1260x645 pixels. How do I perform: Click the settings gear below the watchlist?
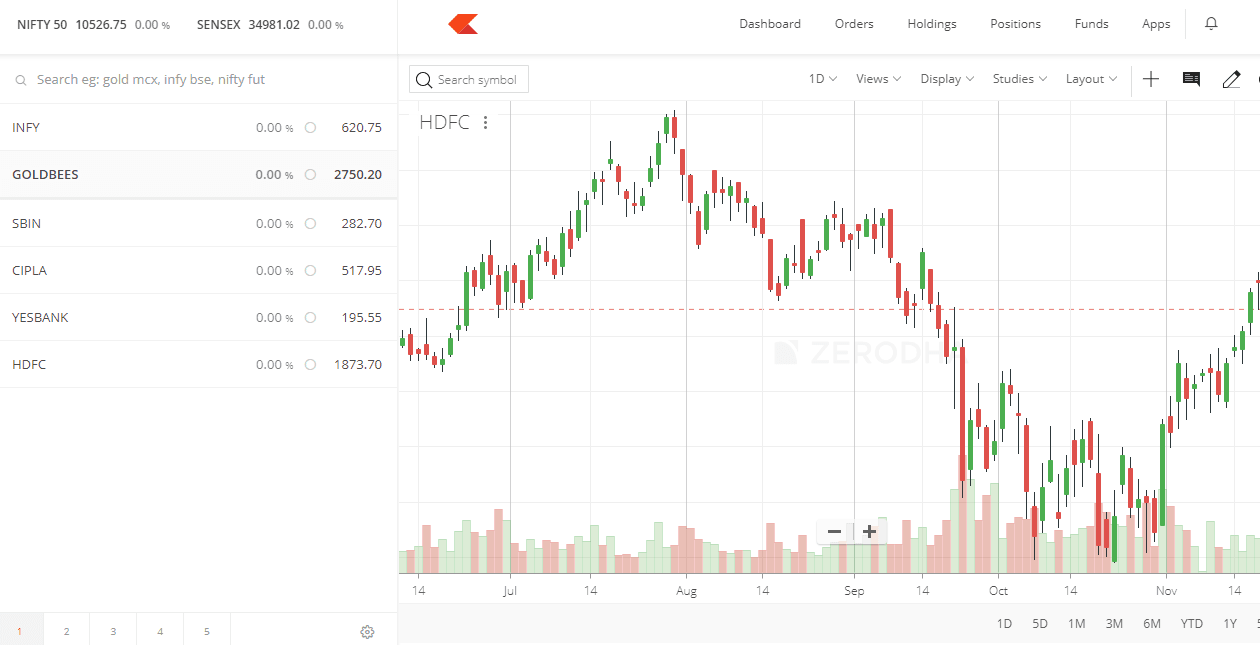(367, 632)
